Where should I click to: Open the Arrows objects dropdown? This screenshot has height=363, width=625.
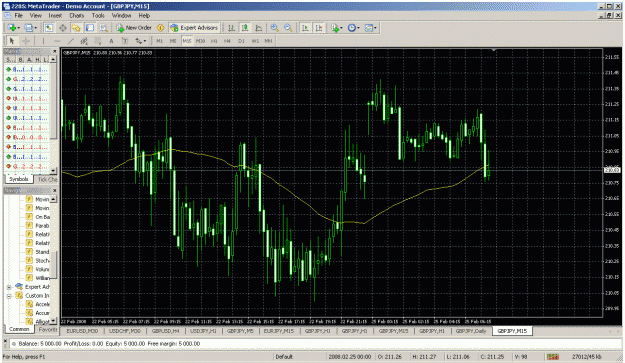140,41
